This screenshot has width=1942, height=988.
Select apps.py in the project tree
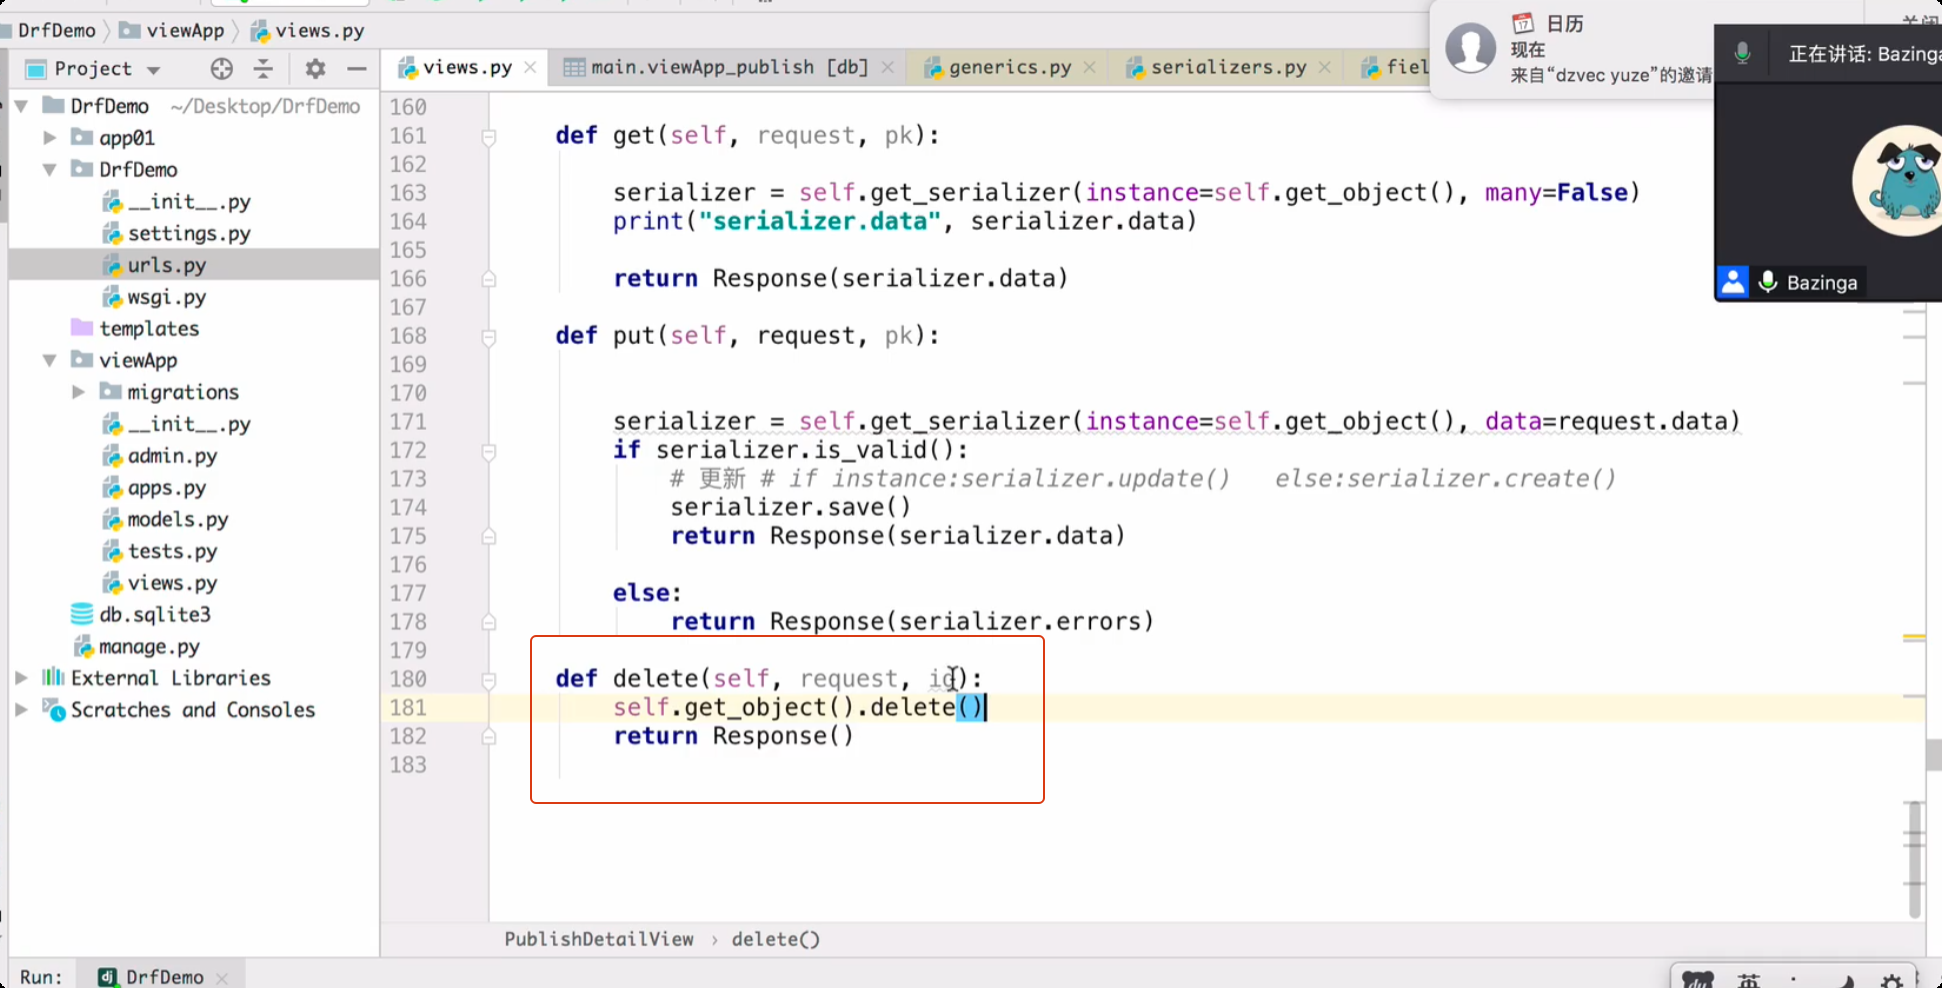(166, 488)
